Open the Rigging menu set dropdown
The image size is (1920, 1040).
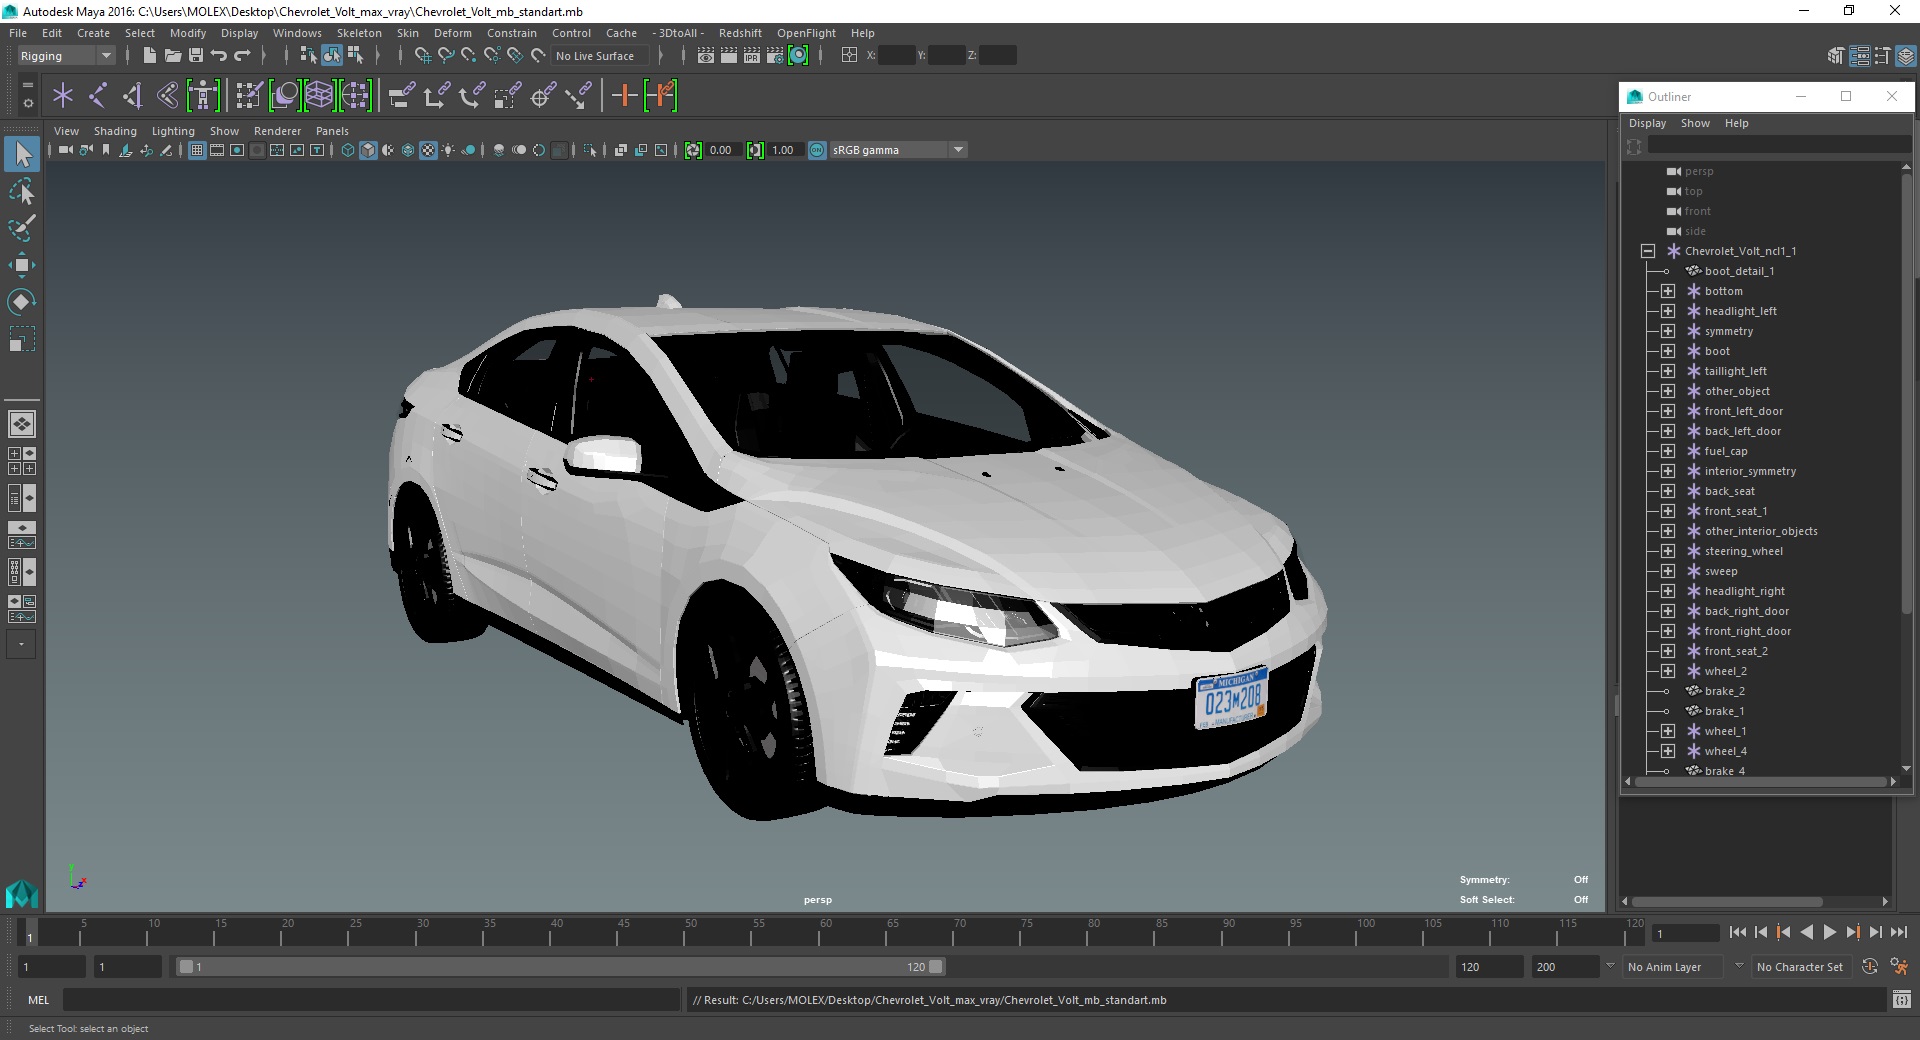click(66, 56)
